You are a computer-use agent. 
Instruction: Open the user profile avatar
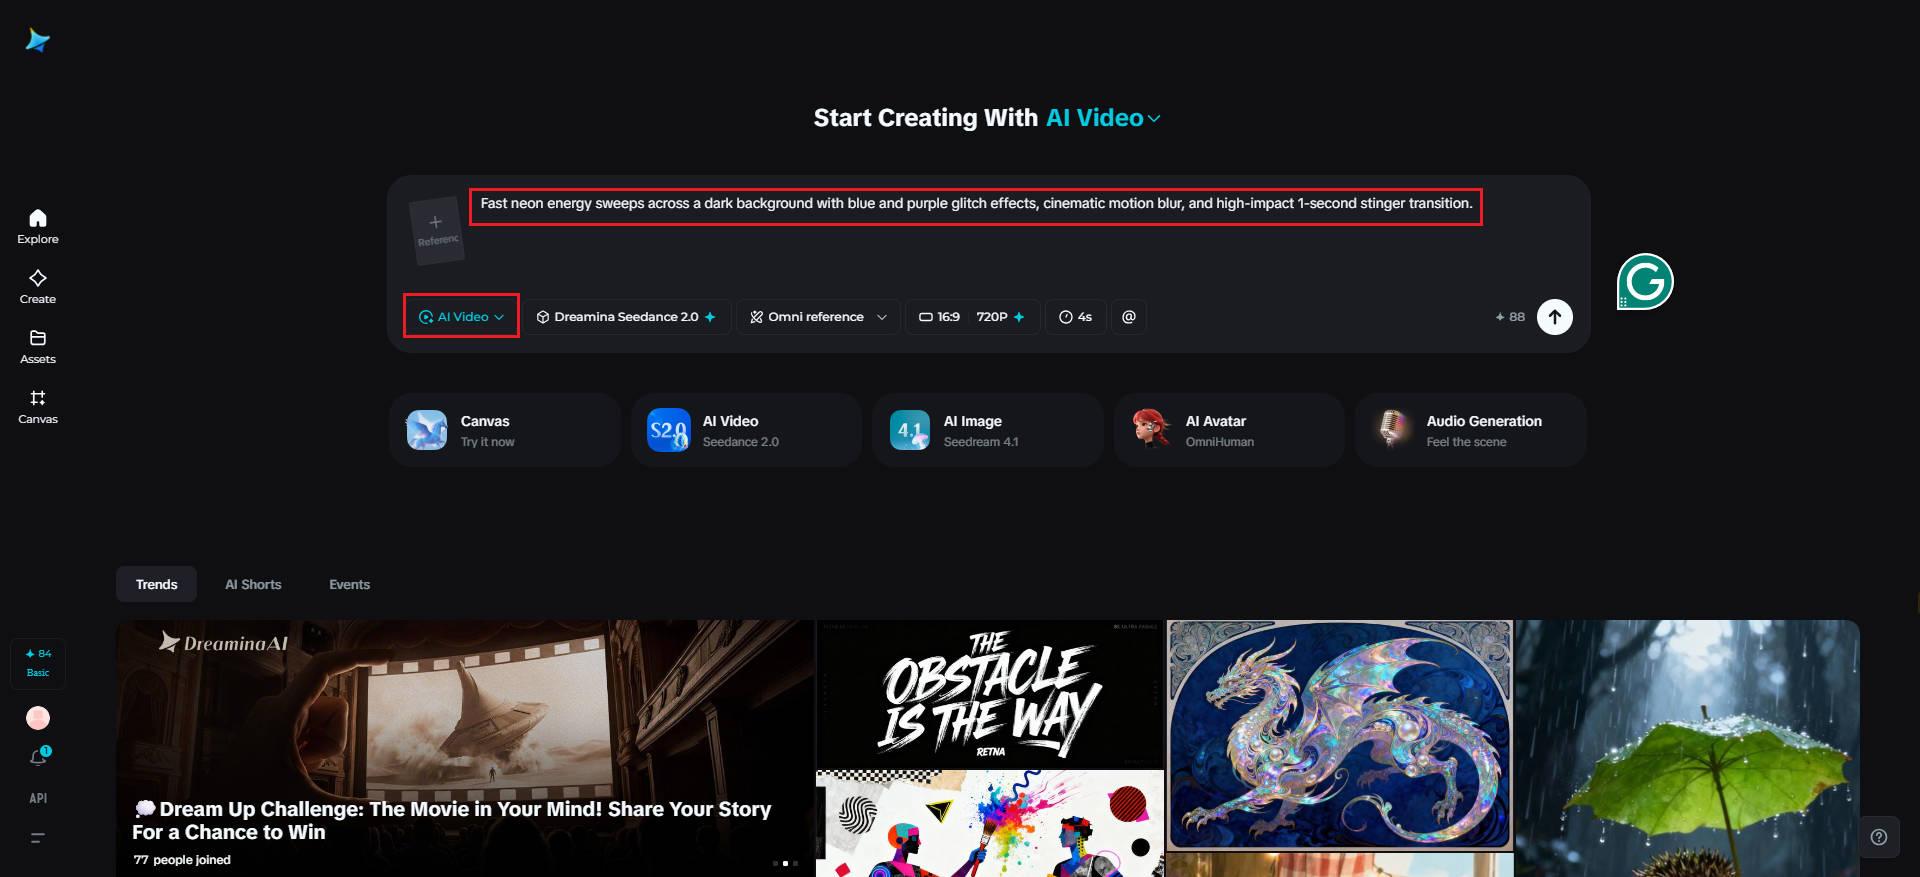(38, 718)
